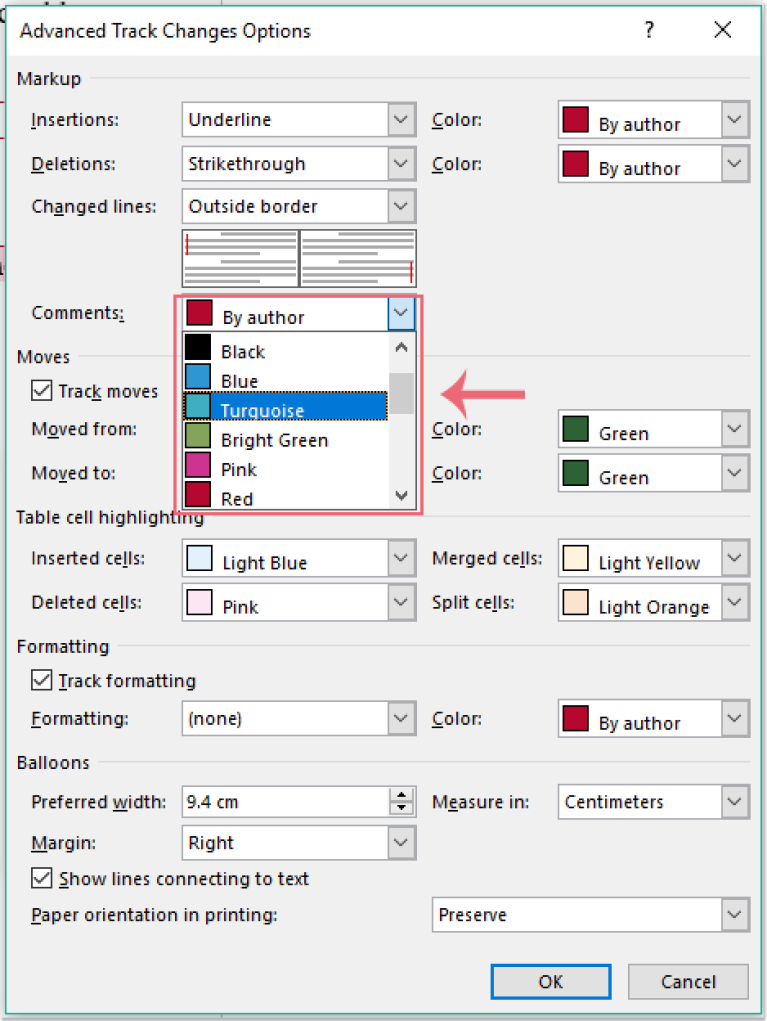Open the Inserted cells color dropdown

[401, 558]
